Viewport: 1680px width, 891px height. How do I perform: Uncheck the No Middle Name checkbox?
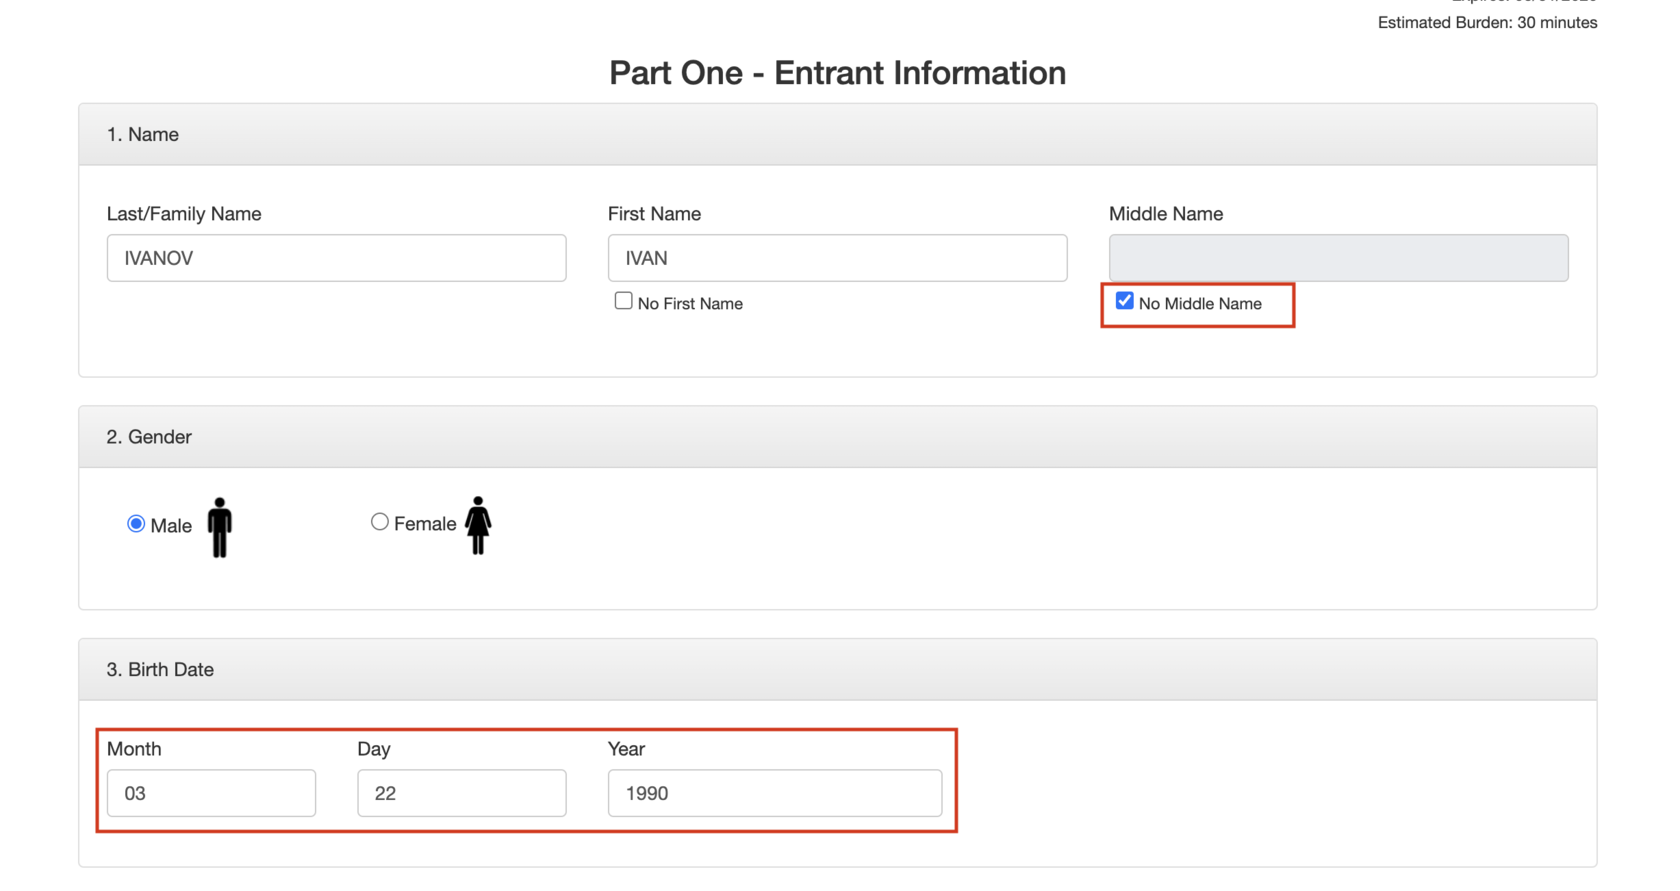click(x=1125, y=301)
